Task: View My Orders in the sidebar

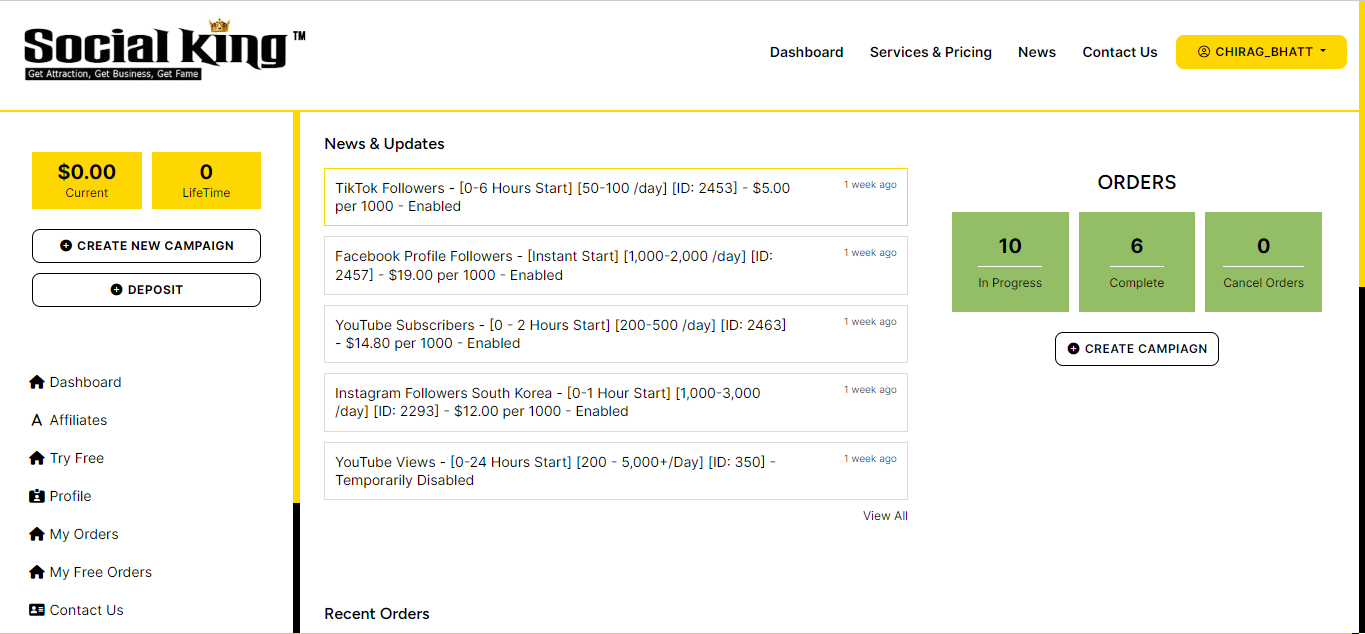Action: 74,534
